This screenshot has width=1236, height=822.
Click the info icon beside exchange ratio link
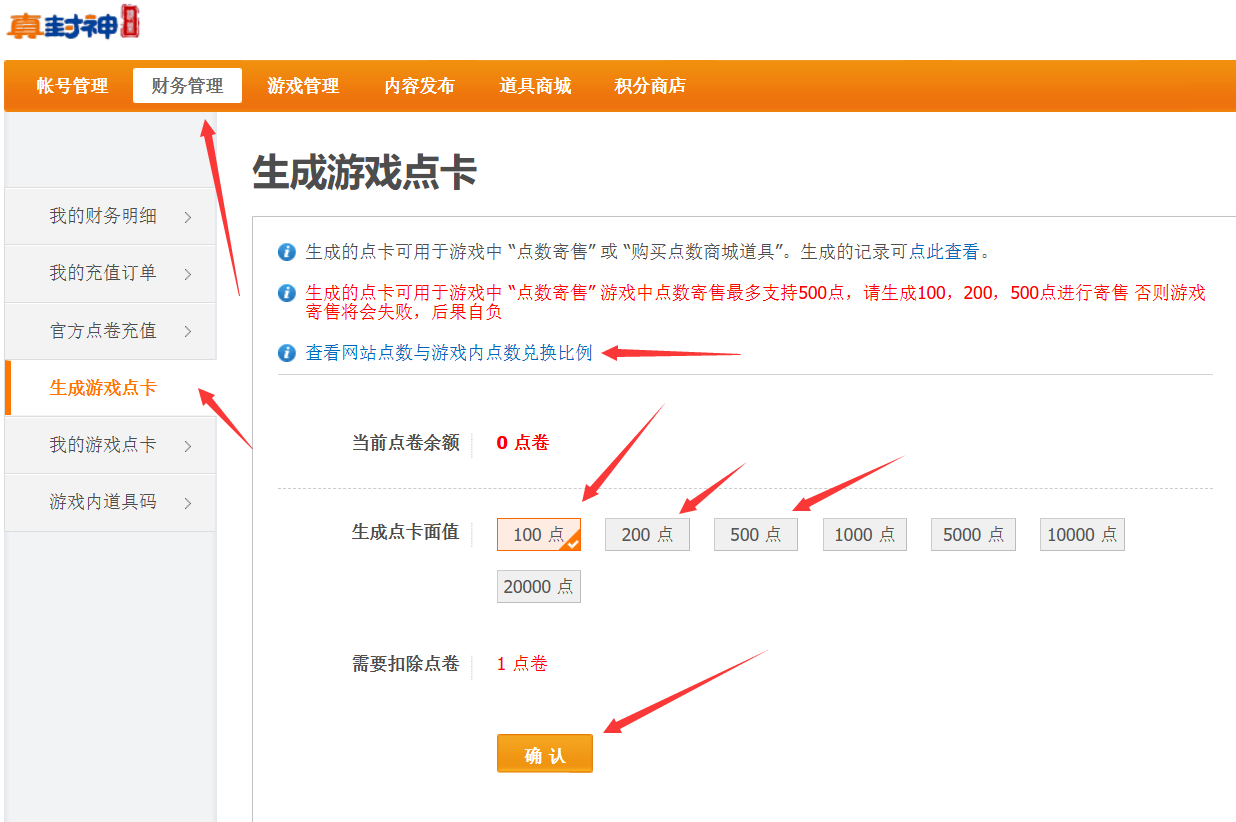[x=287, y=353]
